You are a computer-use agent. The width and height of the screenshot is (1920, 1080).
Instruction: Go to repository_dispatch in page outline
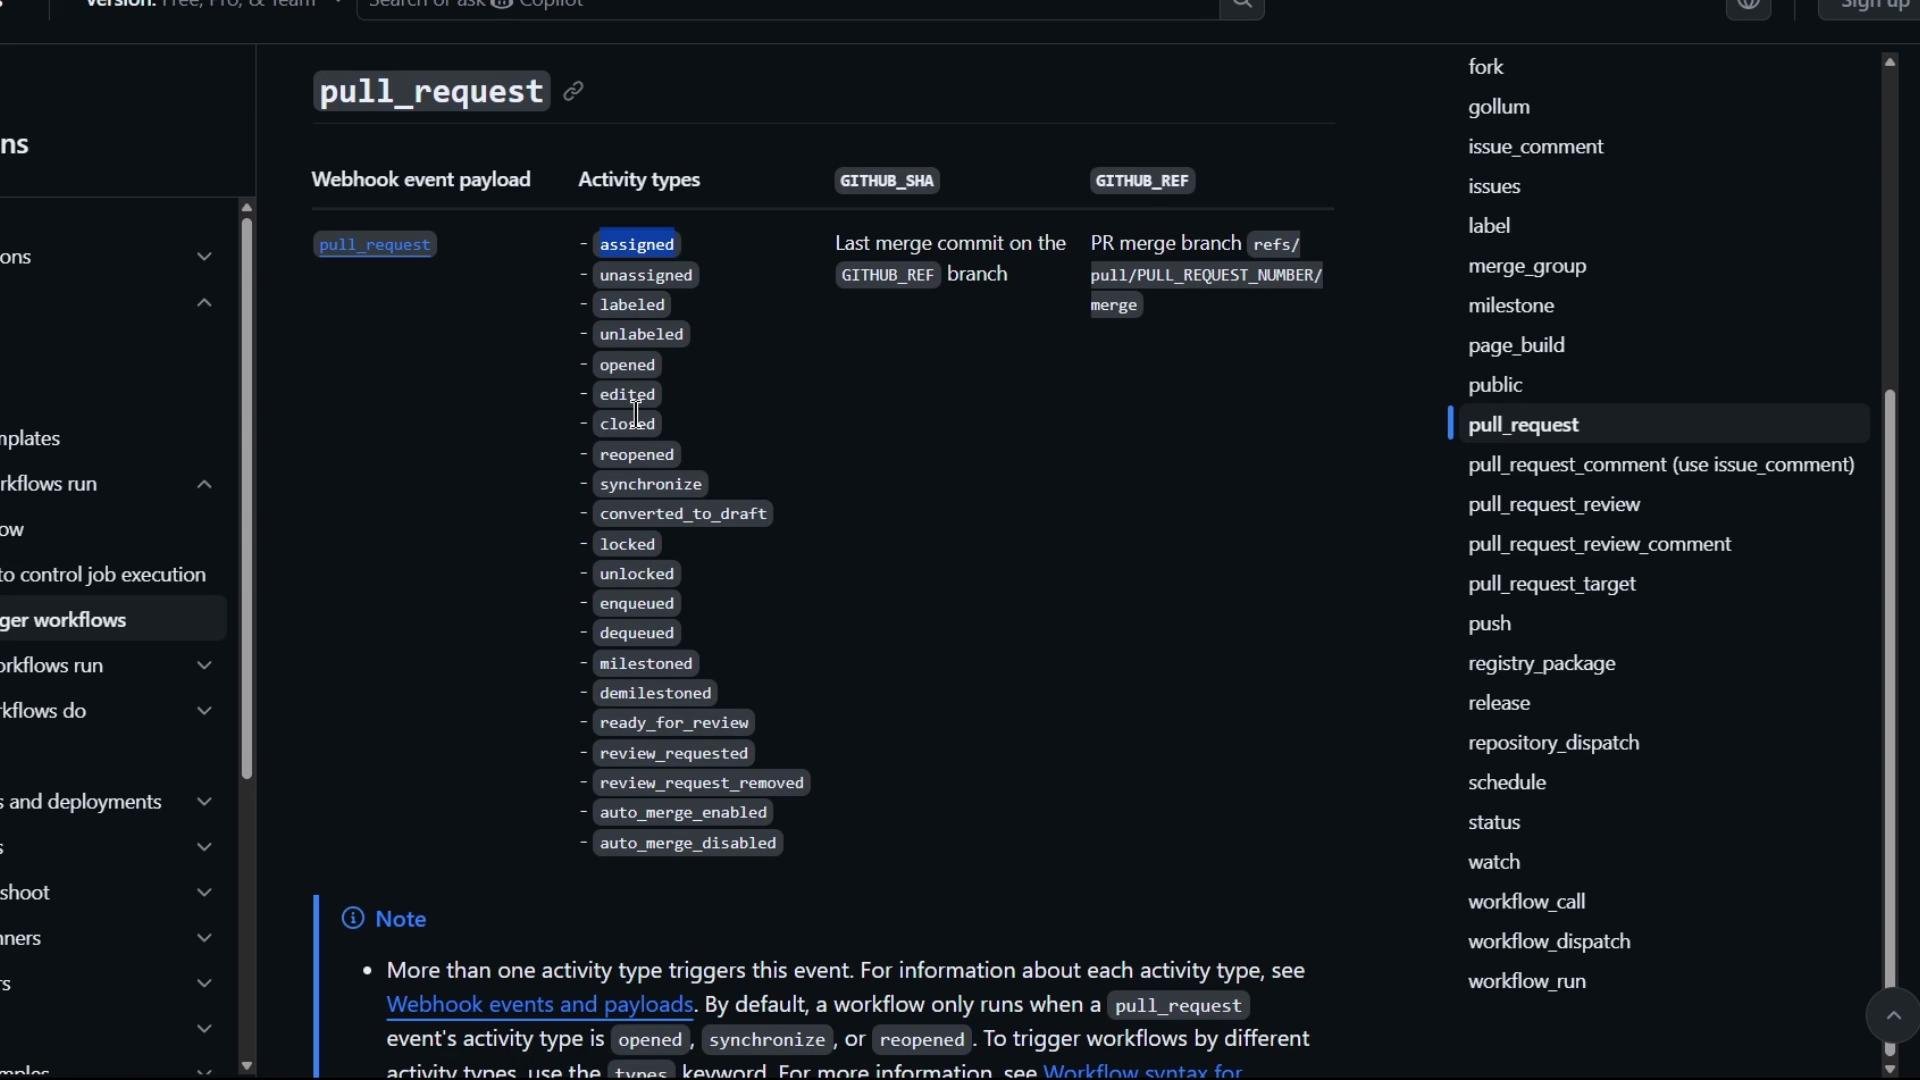1553,743
